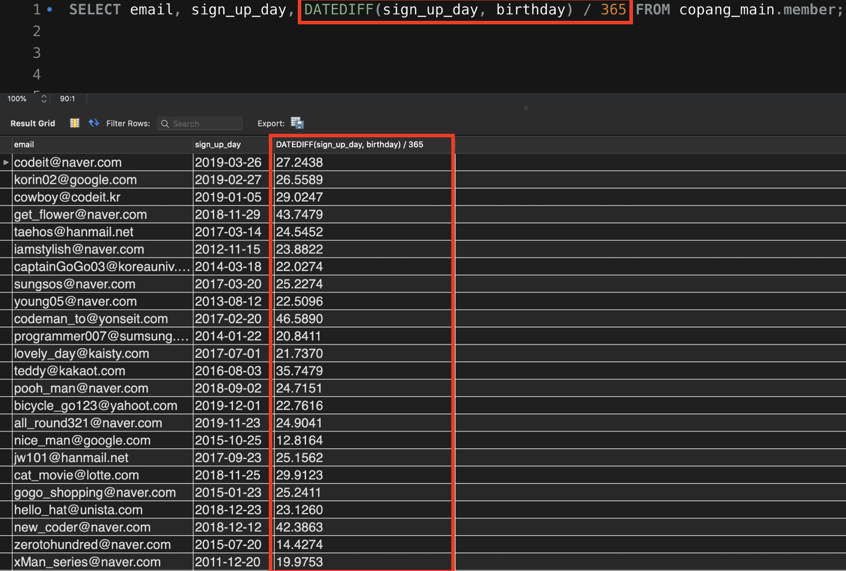Screen dimensions: 846x571
Task: Click the 90:1 cursor position indicator
Action: (67, 99)
